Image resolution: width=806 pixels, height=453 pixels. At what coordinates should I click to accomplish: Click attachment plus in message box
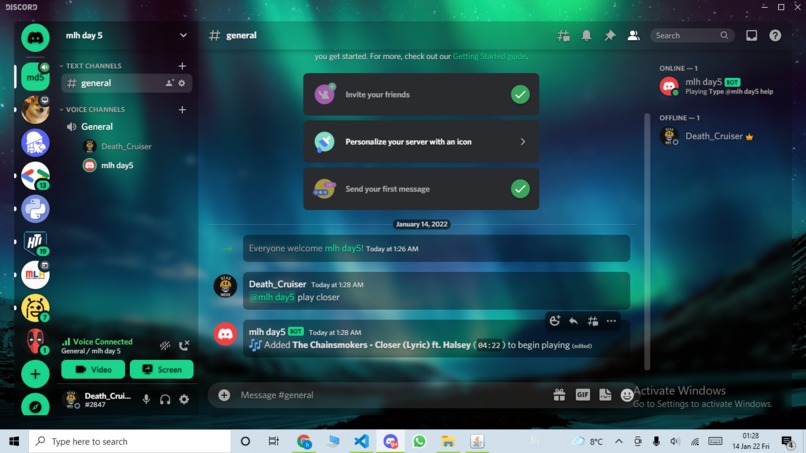[224, 395]
